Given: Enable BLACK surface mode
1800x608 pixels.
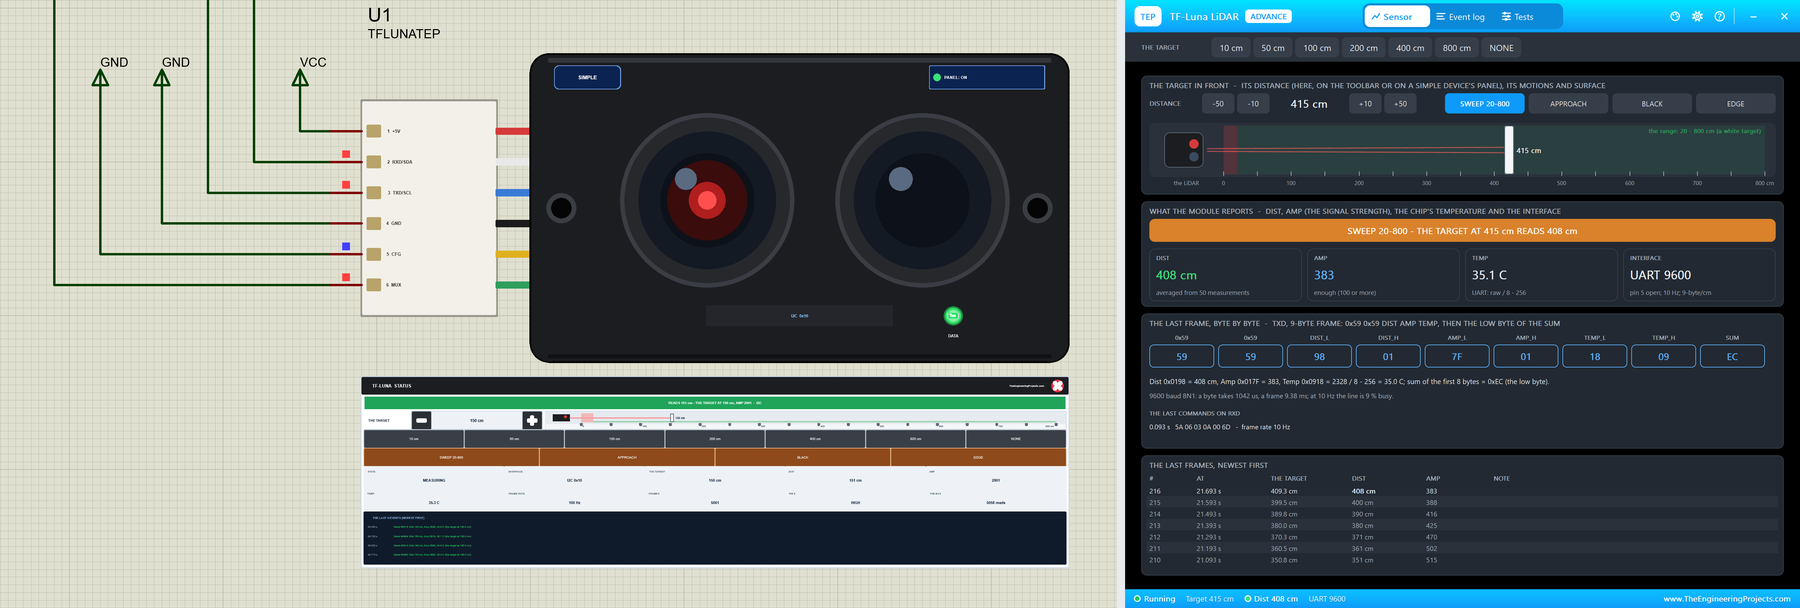Looking at the screenshot, I should point(1652,104).
